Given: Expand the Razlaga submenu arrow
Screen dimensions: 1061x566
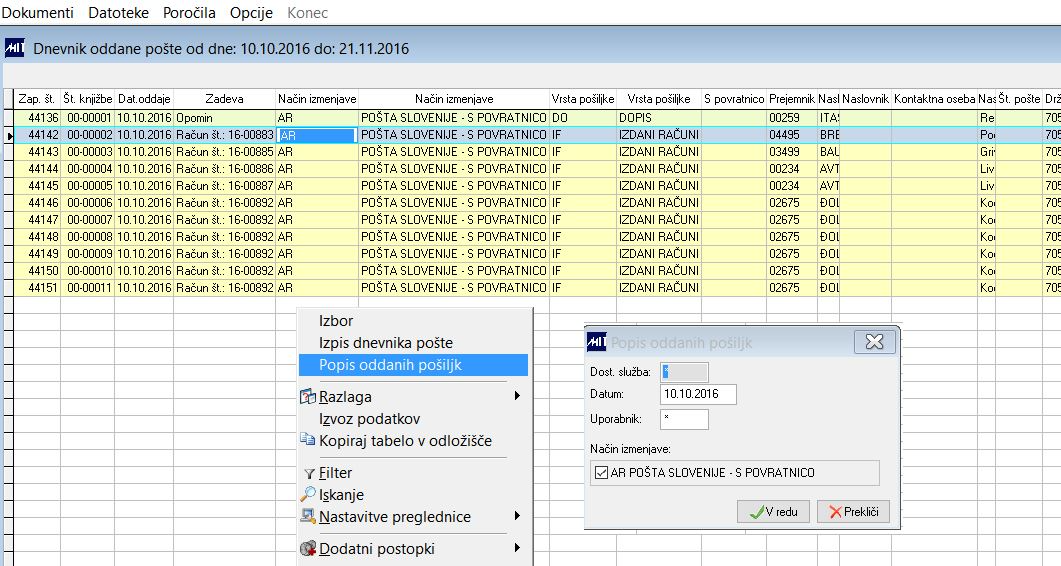Looking at the screenshot, I should coord(517,396).
